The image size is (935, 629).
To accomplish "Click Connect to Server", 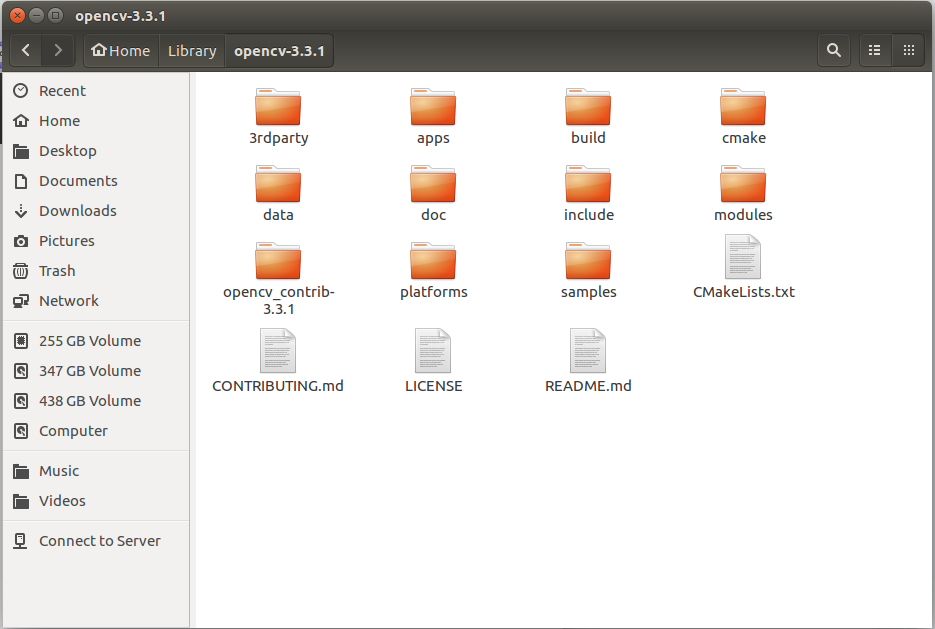I will click(97, 541).
